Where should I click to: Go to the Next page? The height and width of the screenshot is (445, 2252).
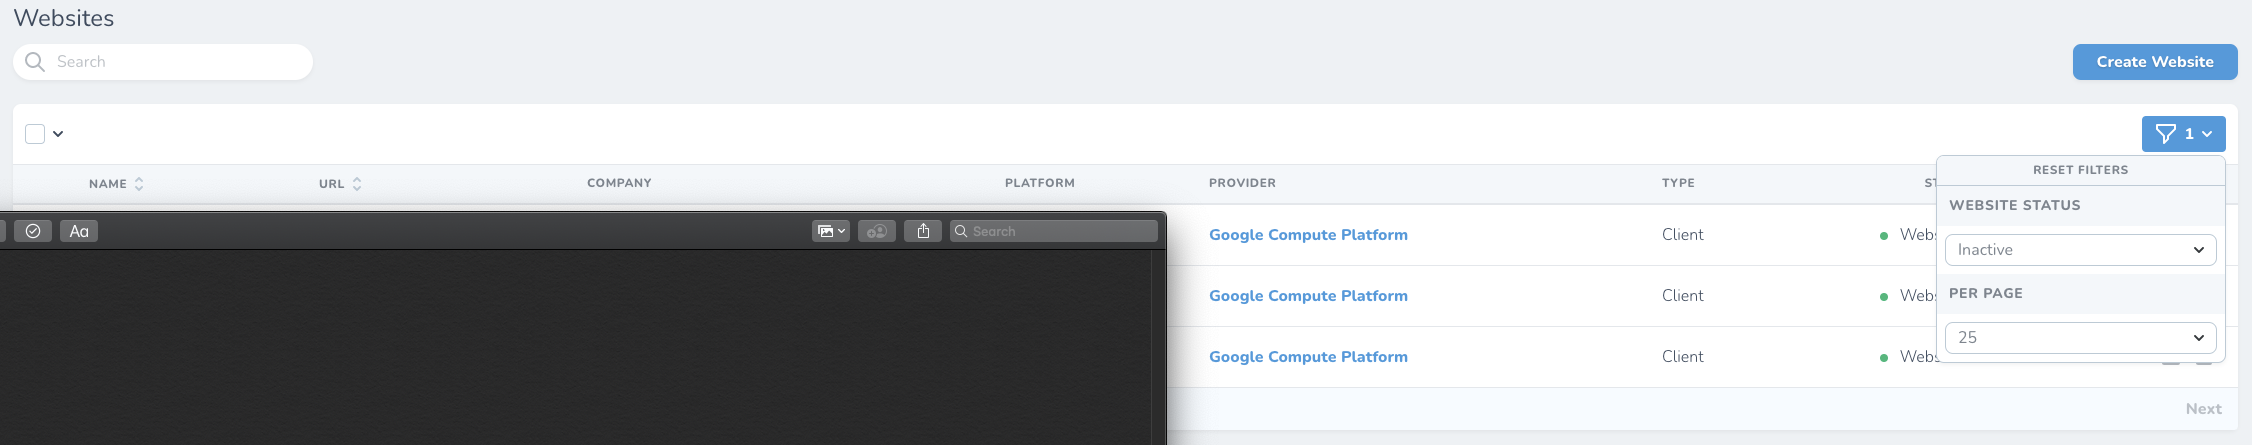tap(2203, 409)
